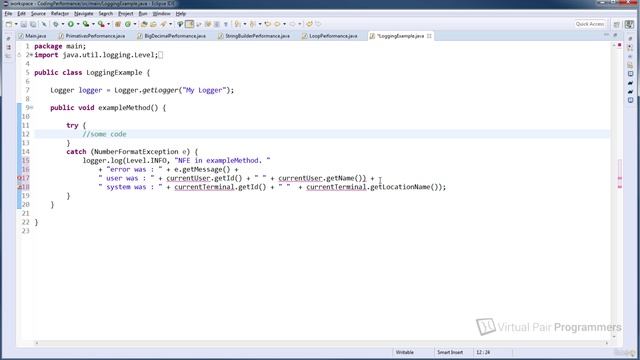Click the Back navigation arrow
The width and height of the screenshot is (640, 360).
pos(277,24)
